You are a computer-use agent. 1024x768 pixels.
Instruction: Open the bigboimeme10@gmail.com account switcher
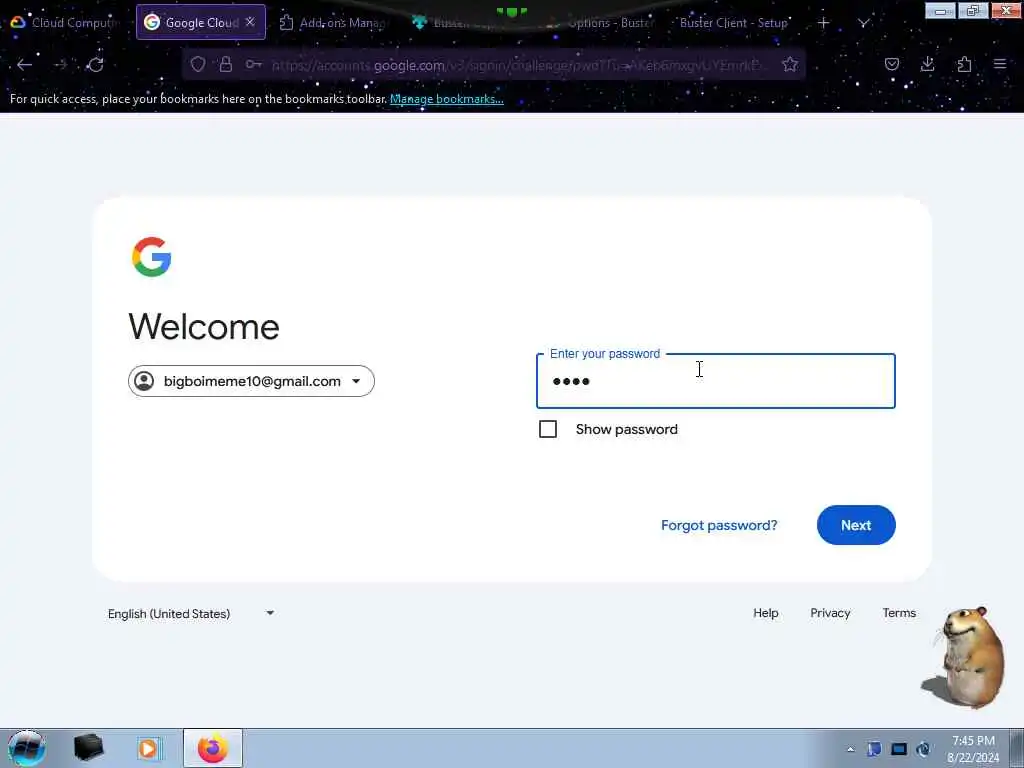pyautogui.click(x=251, y=381)
